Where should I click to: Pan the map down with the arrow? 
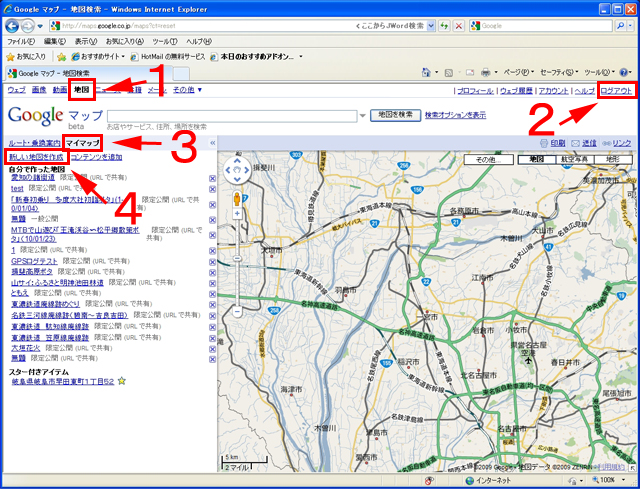[237, 179]
